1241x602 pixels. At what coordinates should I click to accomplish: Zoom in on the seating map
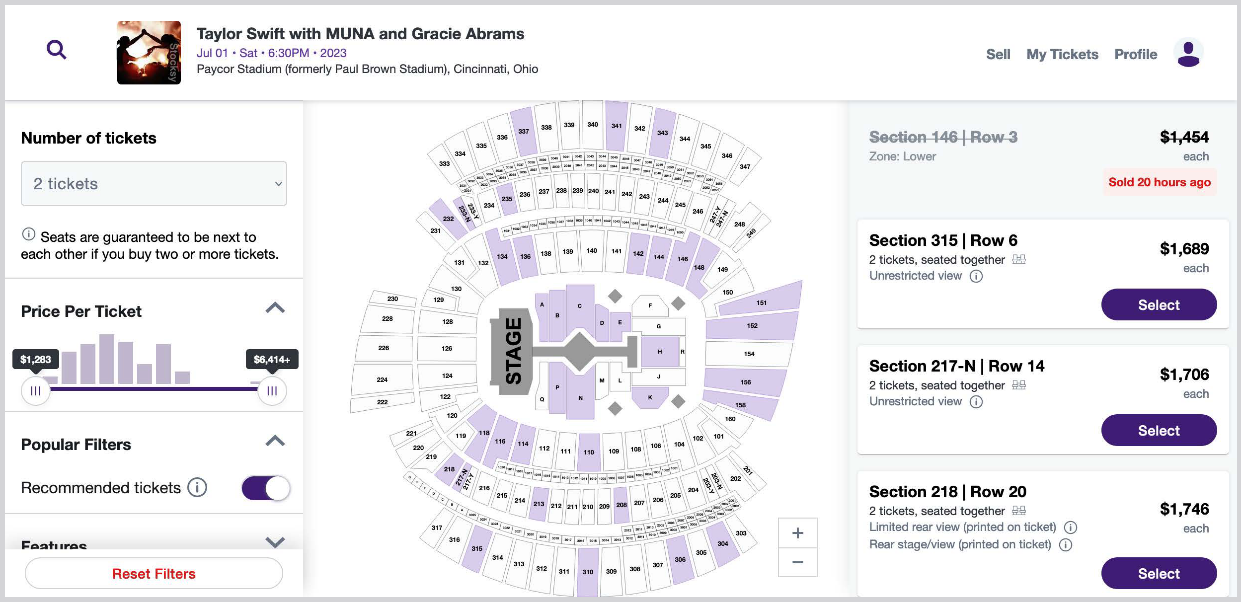[x=798, y=533]
